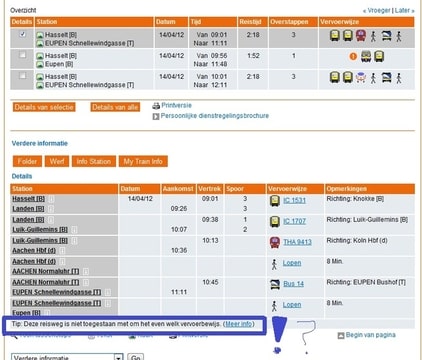Click map icon beside EUPEN Schnellewindgasse in third journey
Screen dimensions: 422x360
[40, 85]
